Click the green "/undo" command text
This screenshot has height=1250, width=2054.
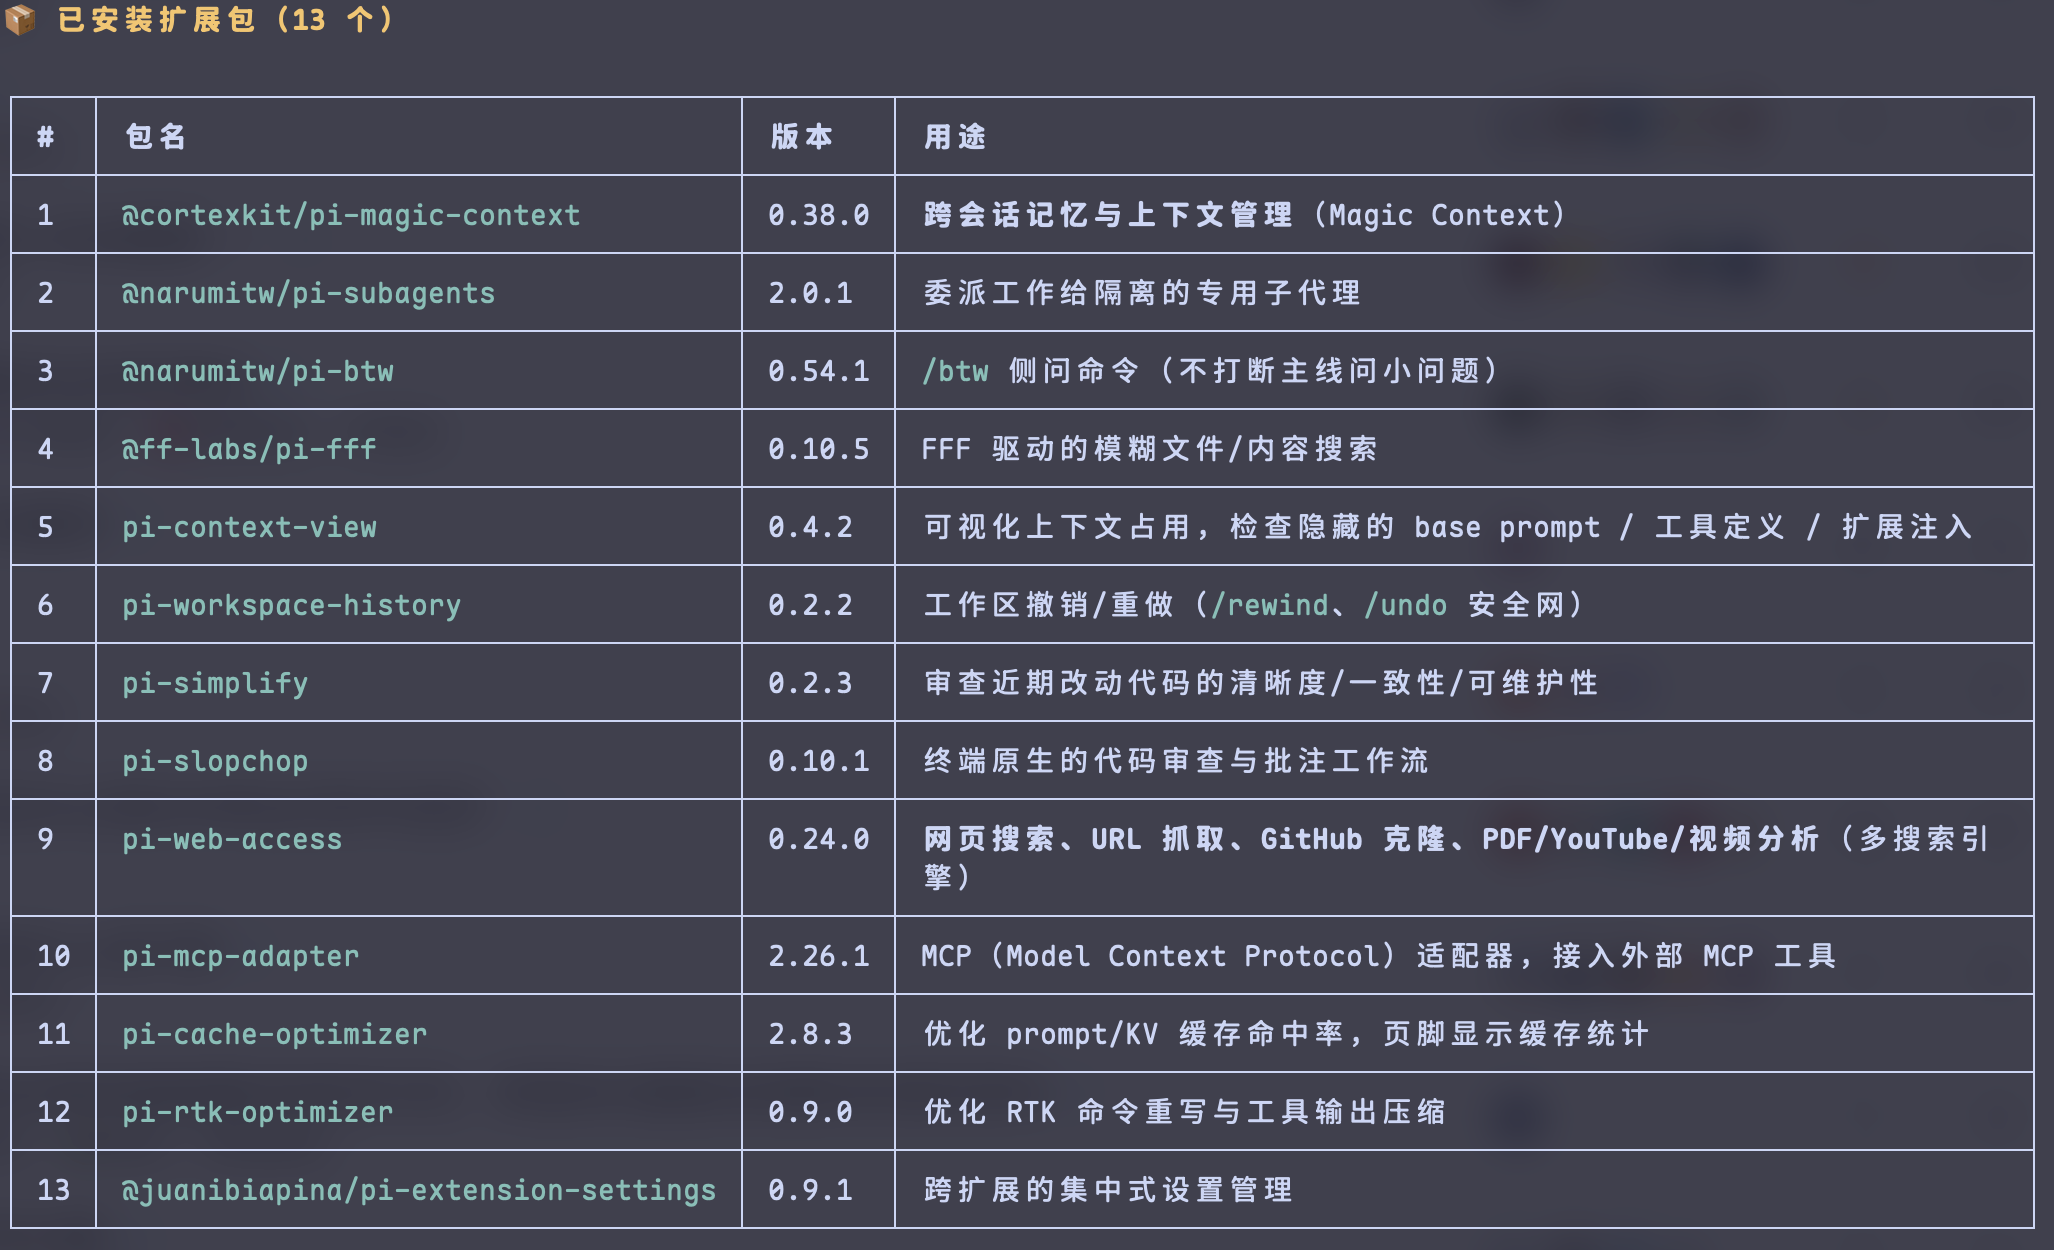click(x=1405, y=605)
